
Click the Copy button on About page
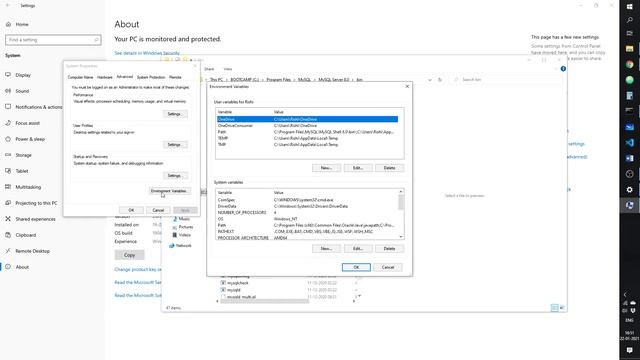pos(129,255)
